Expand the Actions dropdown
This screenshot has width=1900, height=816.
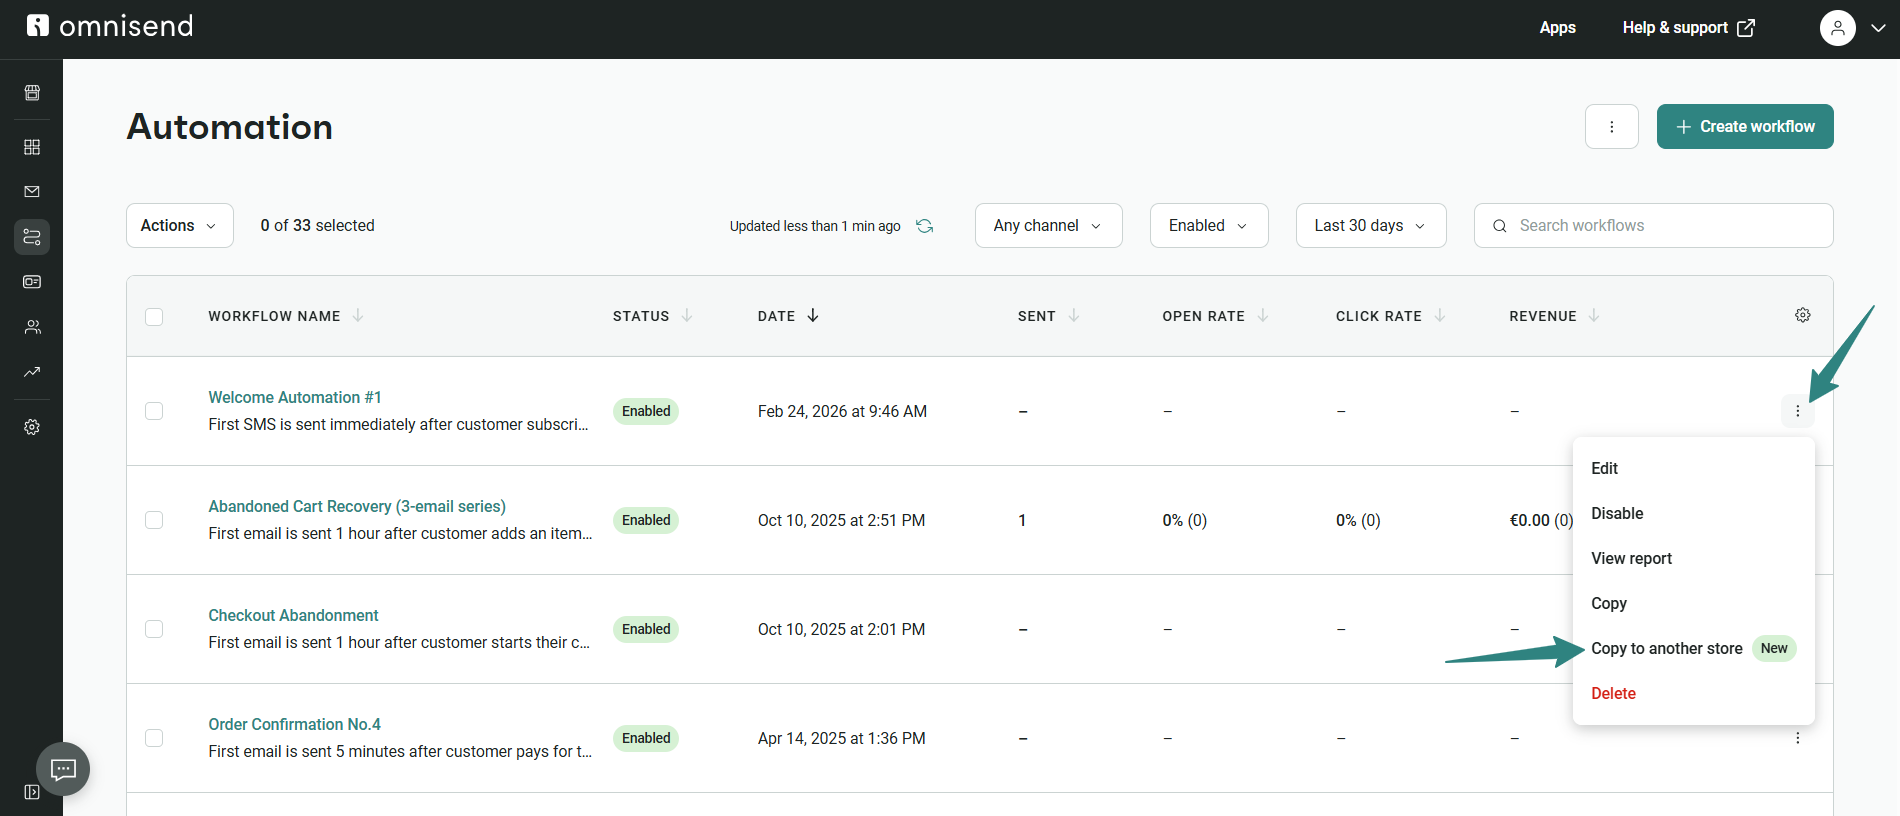(x=179, y=226)
